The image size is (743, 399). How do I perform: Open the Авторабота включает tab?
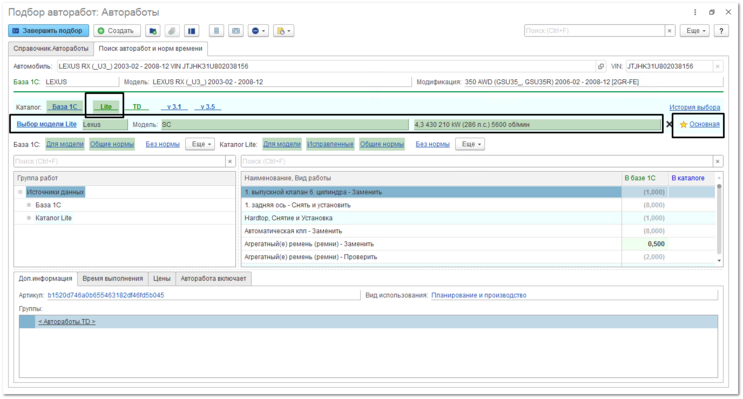tap(213, 279)
